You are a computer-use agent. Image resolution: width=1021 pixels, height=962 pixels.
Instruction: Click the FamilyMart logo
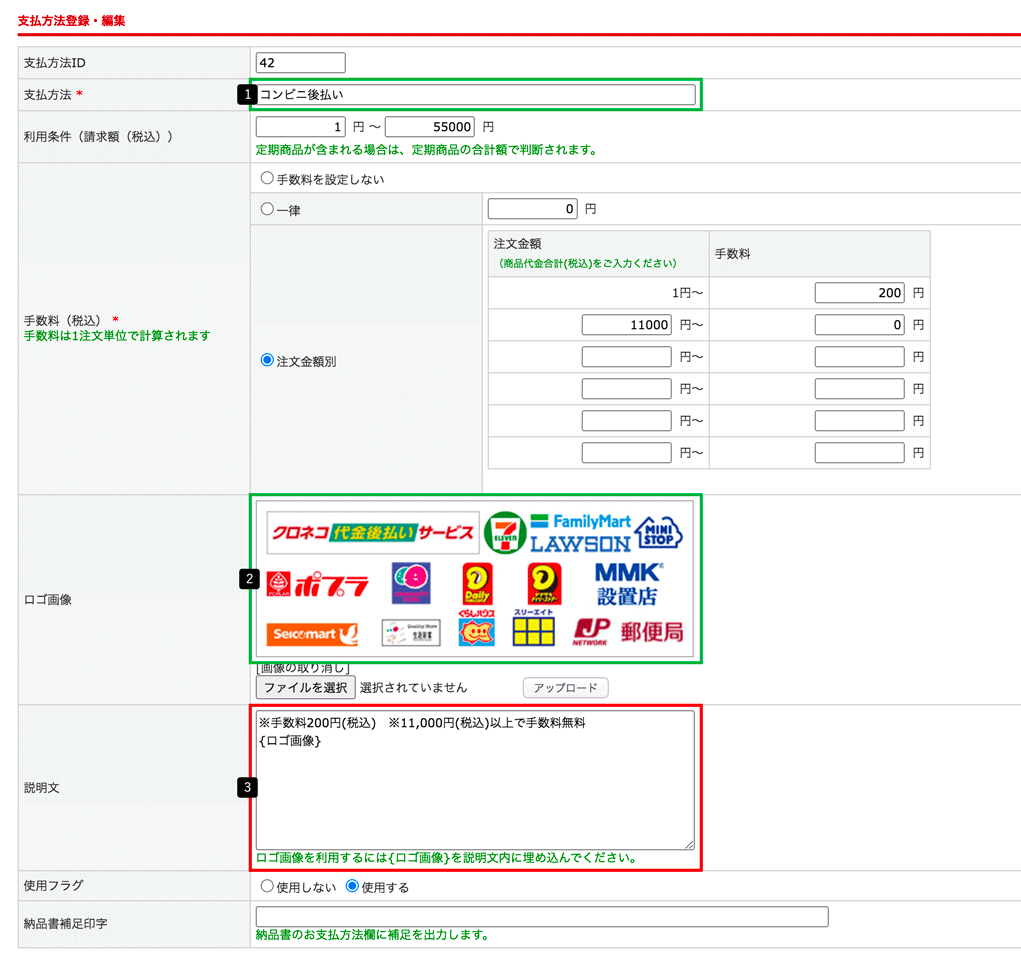(581, 521)
